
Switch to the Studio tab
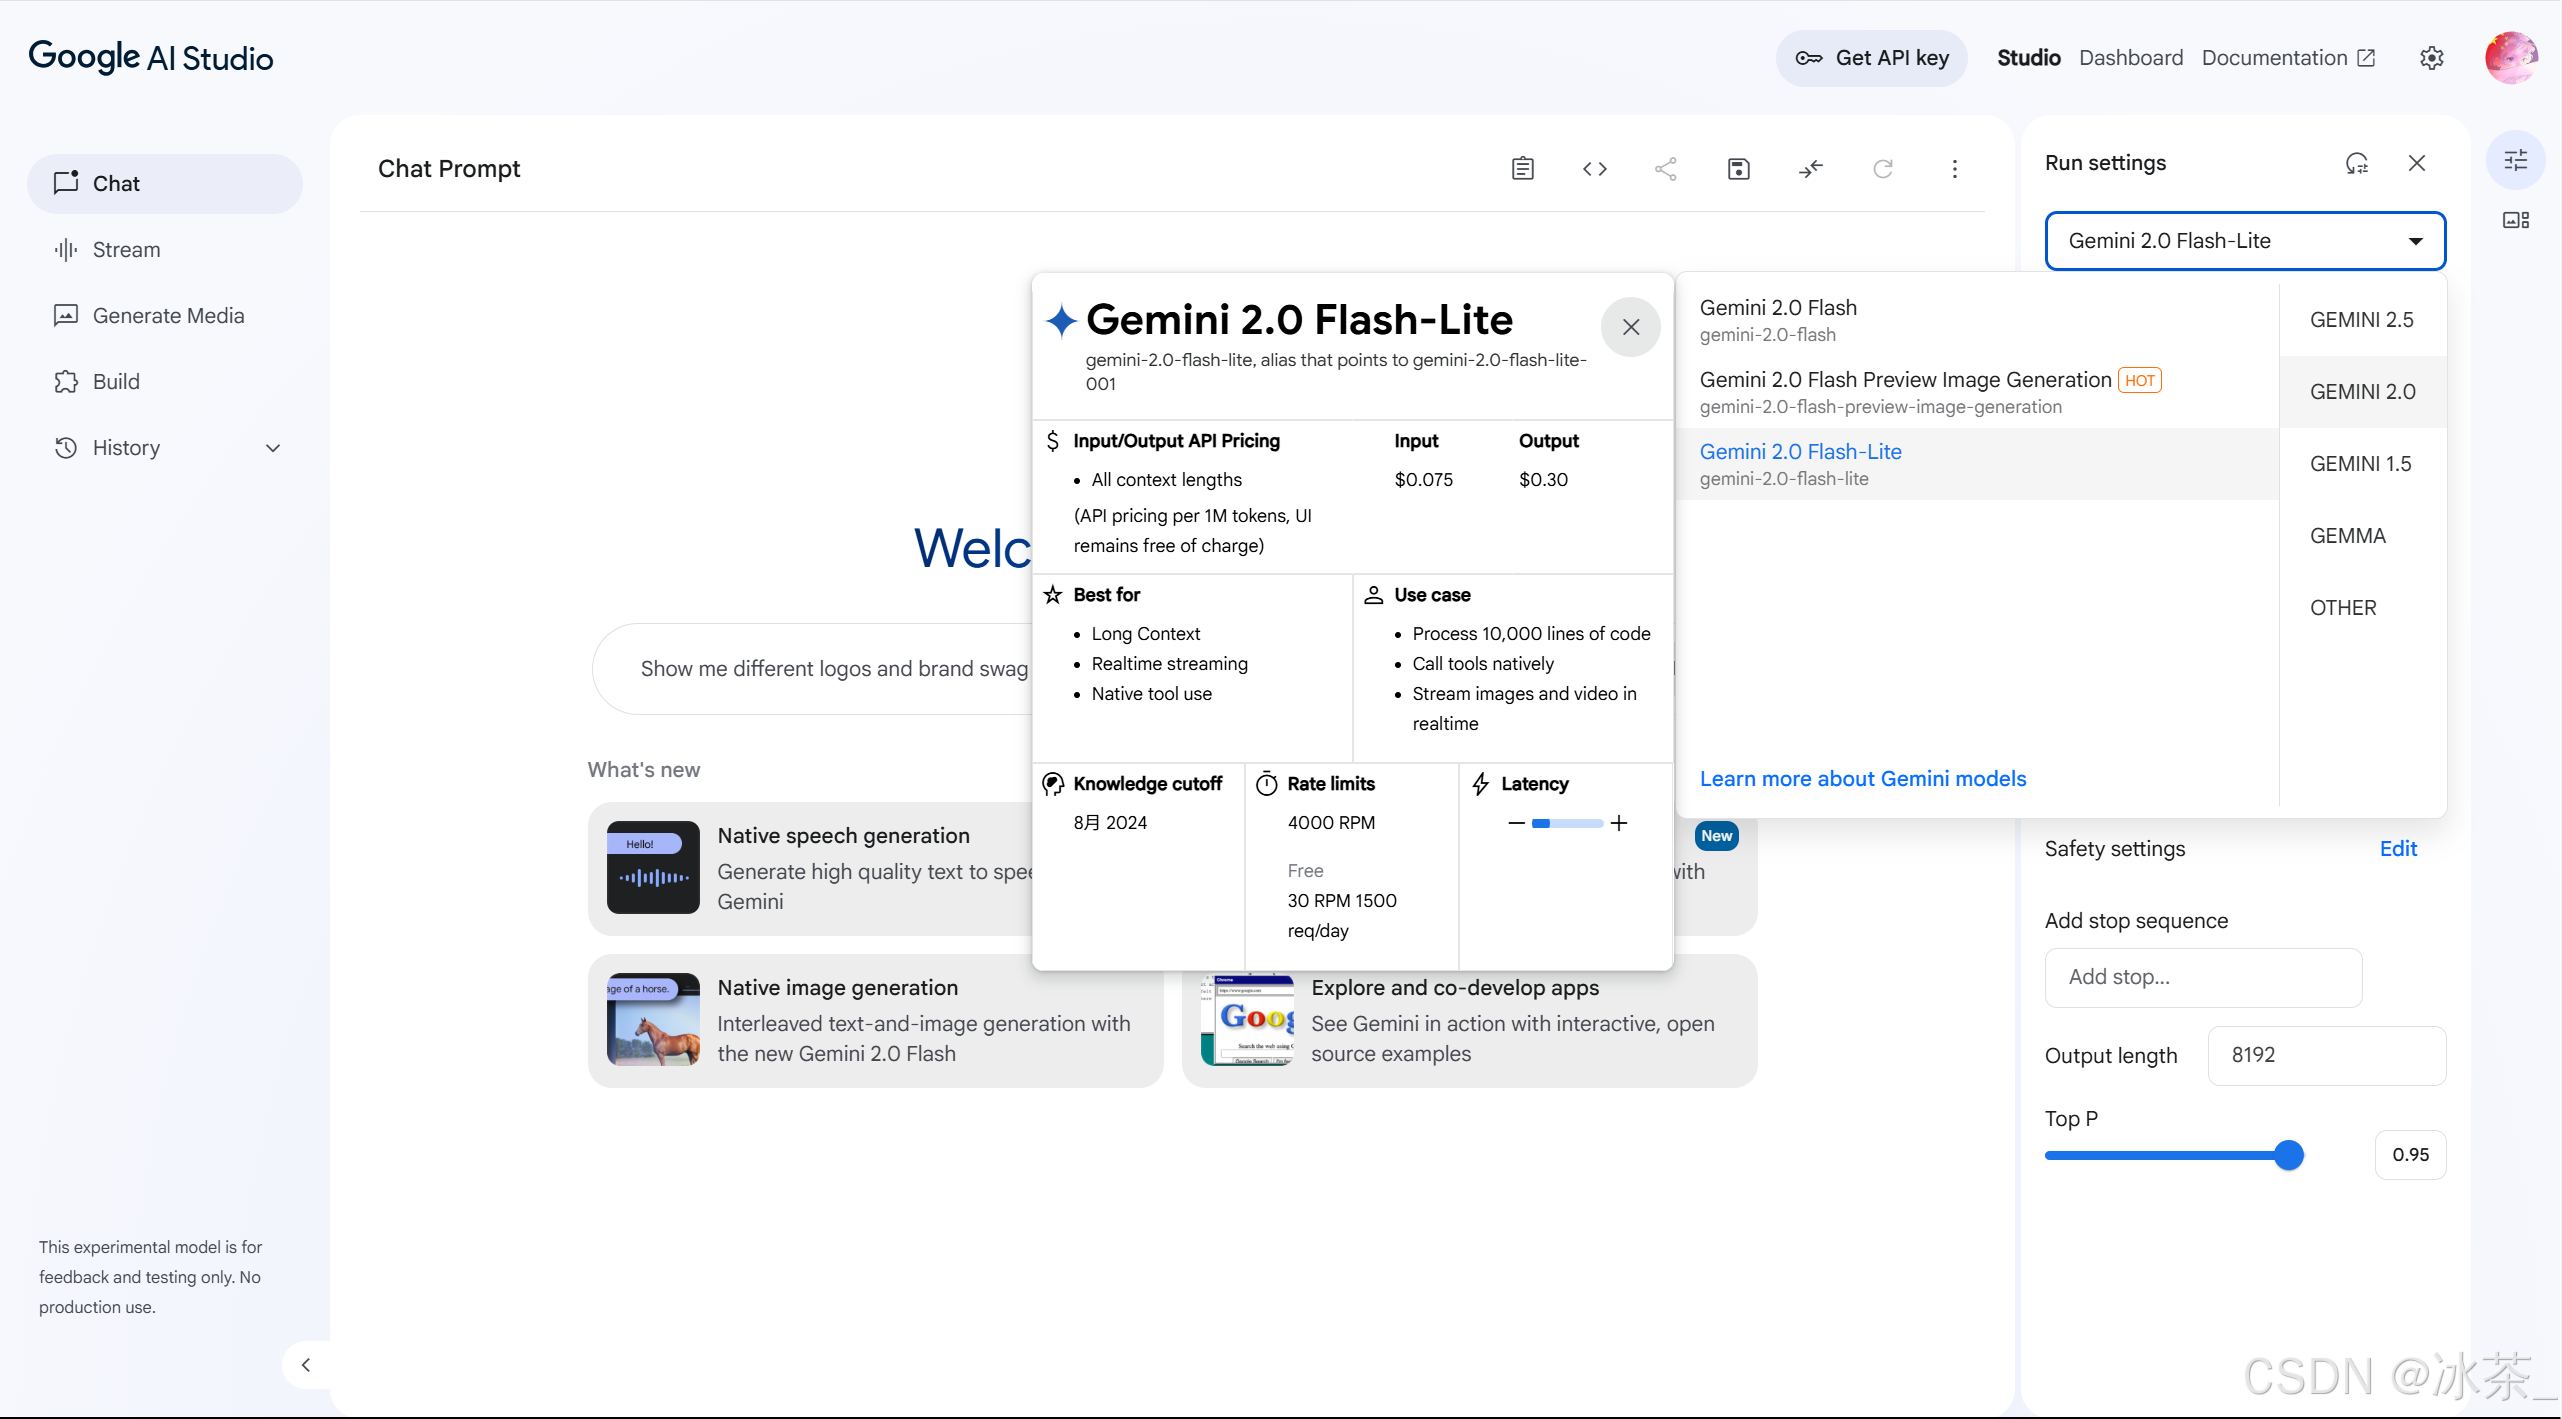pos(2029,58)
